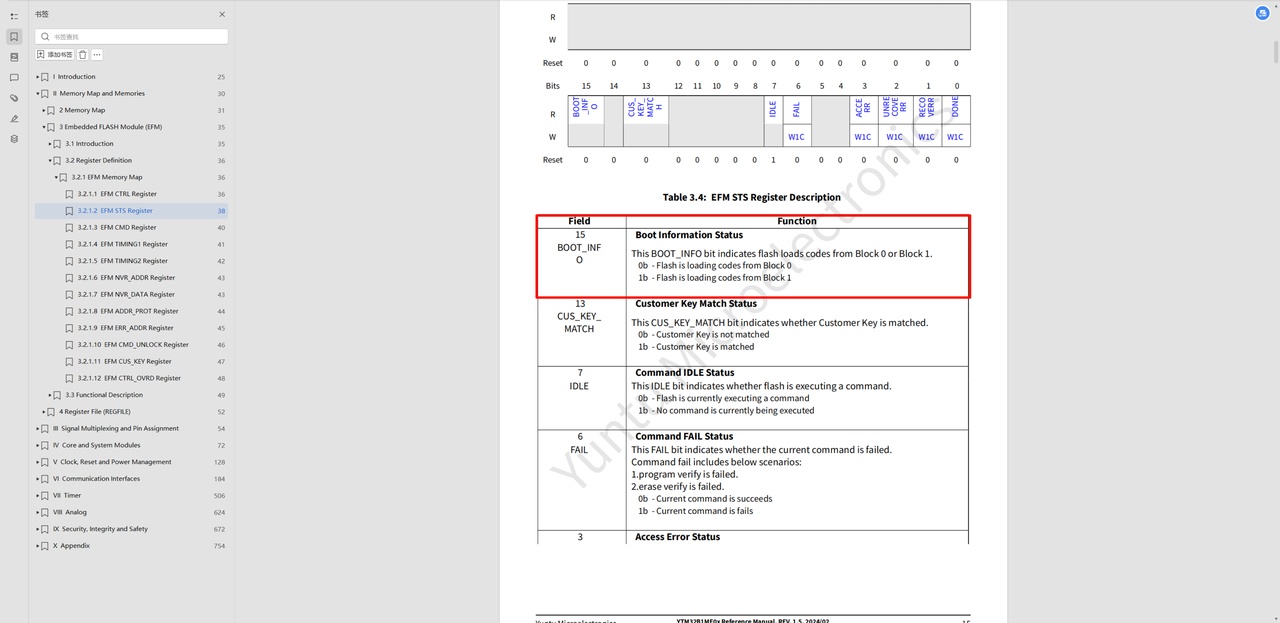This screenshot has height=623, width=1280.
Task: Open the attachments paperclip icon
Action: pos(14,98)
